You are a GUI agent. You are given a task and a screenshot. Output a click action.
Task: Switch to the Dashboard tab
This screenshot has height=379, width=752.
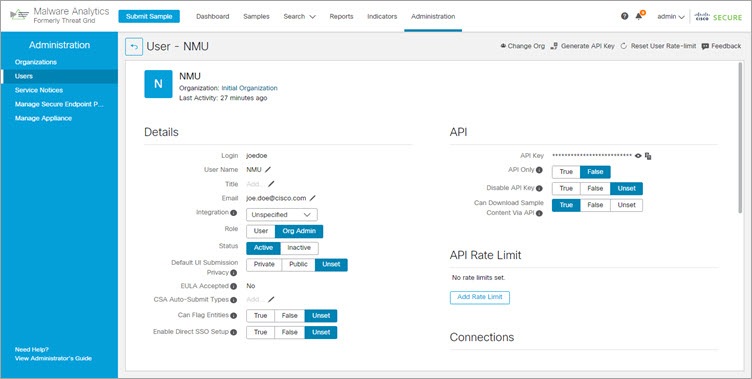coord(212,16)
